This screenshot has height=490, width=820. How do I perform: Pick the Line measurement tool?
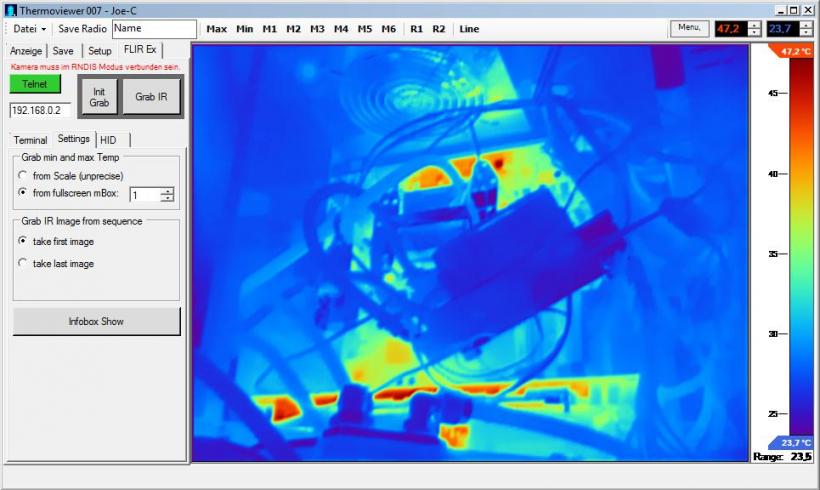pos(469,29)
